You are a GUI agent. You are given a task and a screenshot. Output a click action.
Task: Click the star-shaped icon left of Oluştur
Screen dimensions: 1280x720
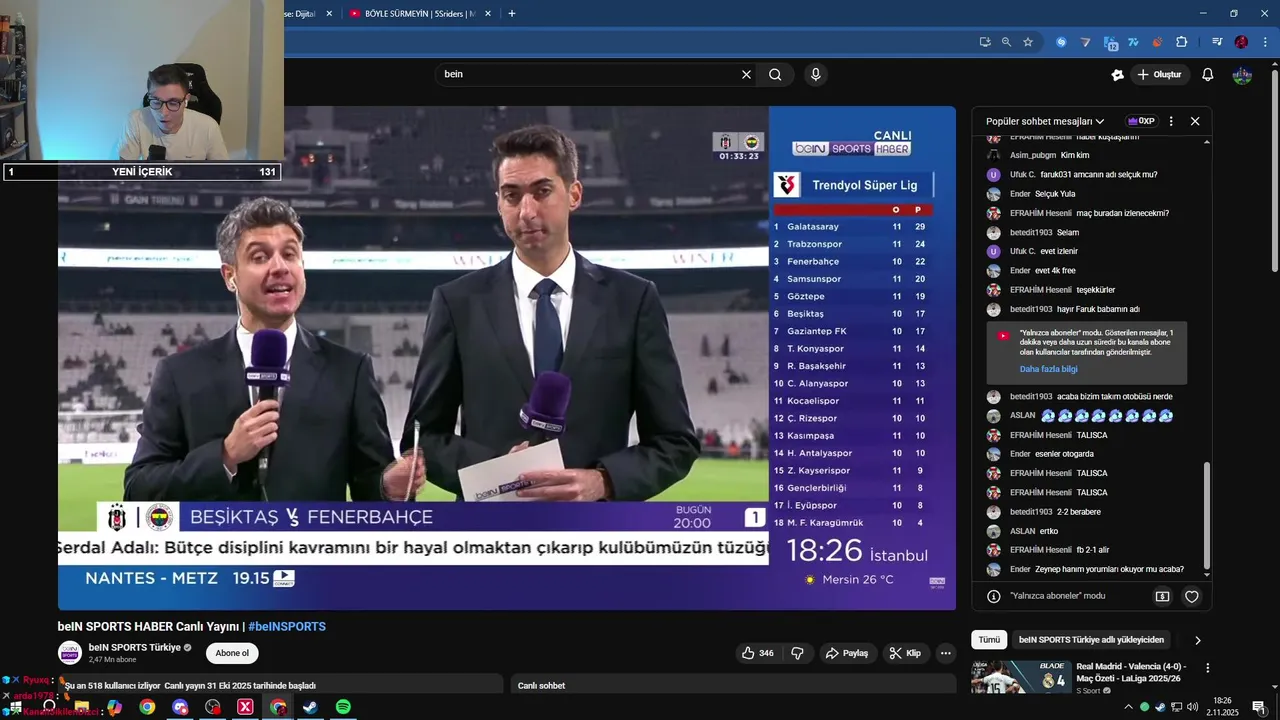coord(1118,74)
